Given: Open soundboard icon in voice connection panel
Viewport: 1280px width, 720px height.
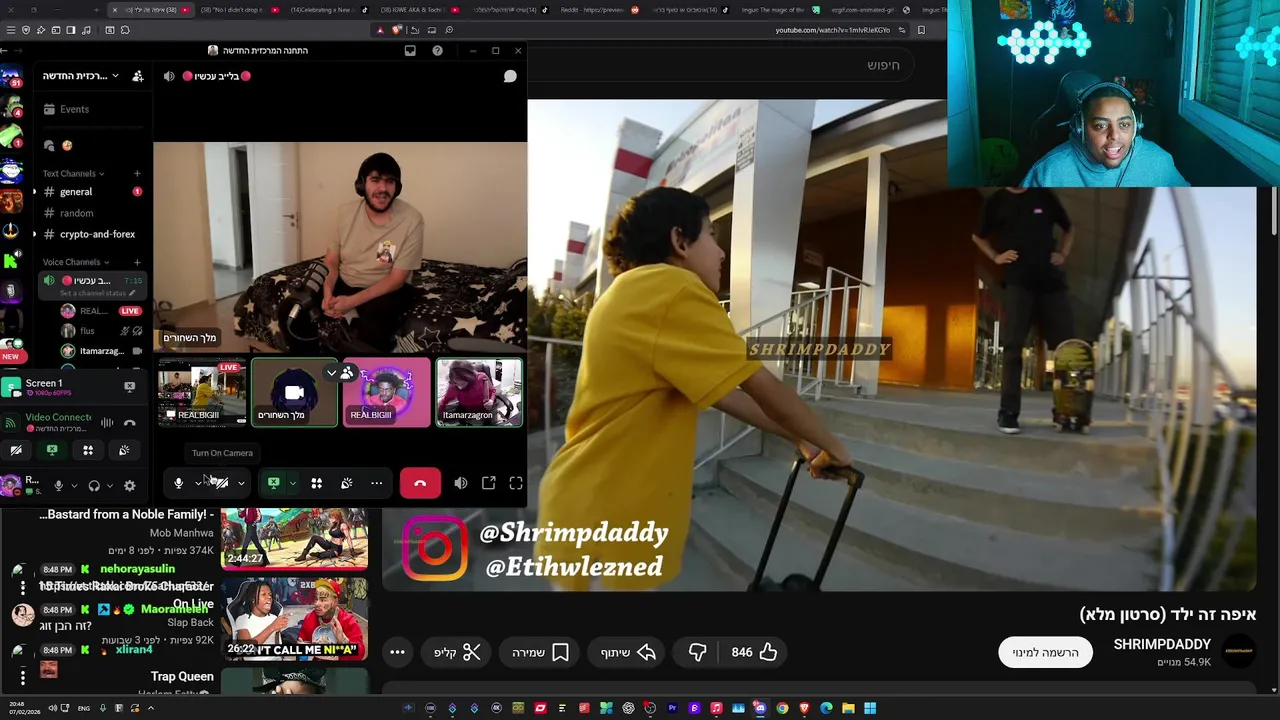Looking at the screenshot, I should pos(124,450).
